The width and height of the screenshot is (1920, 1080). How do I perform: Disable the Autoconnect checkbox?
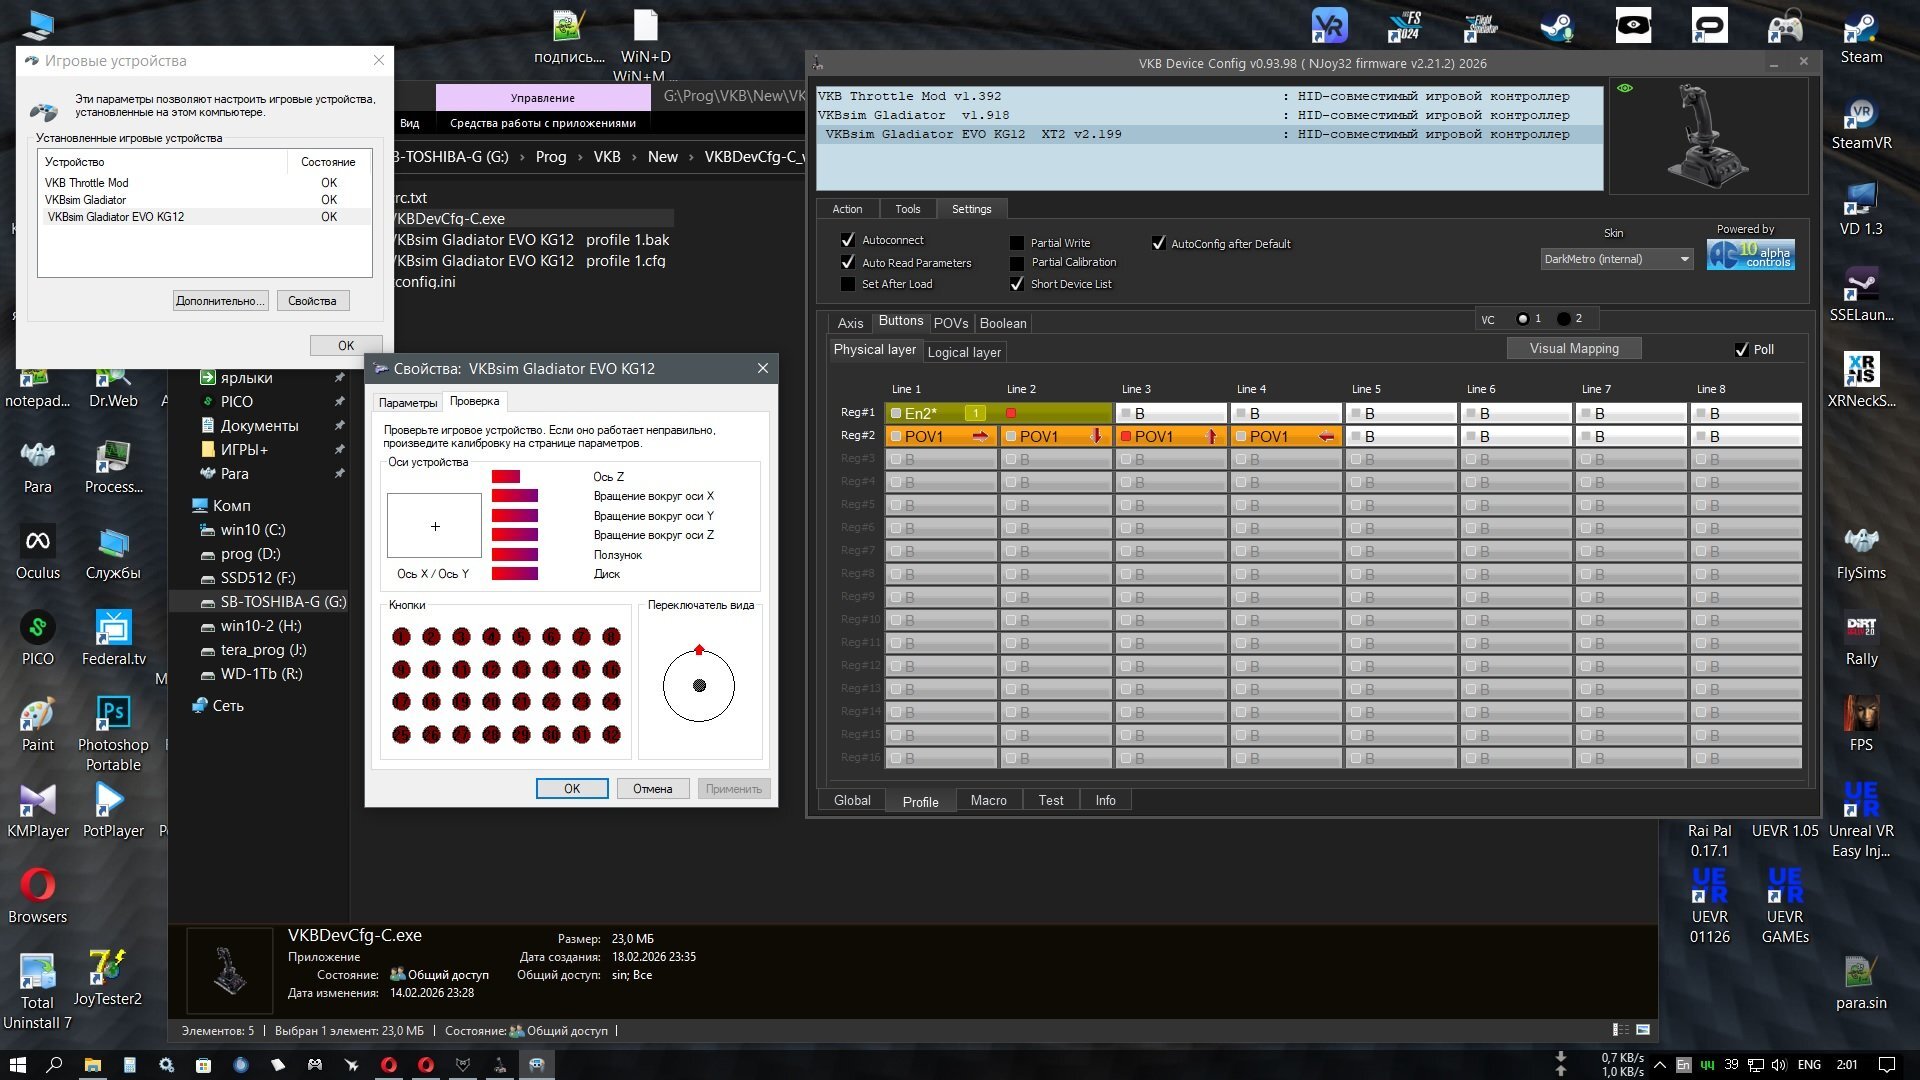tap(848, 240)
